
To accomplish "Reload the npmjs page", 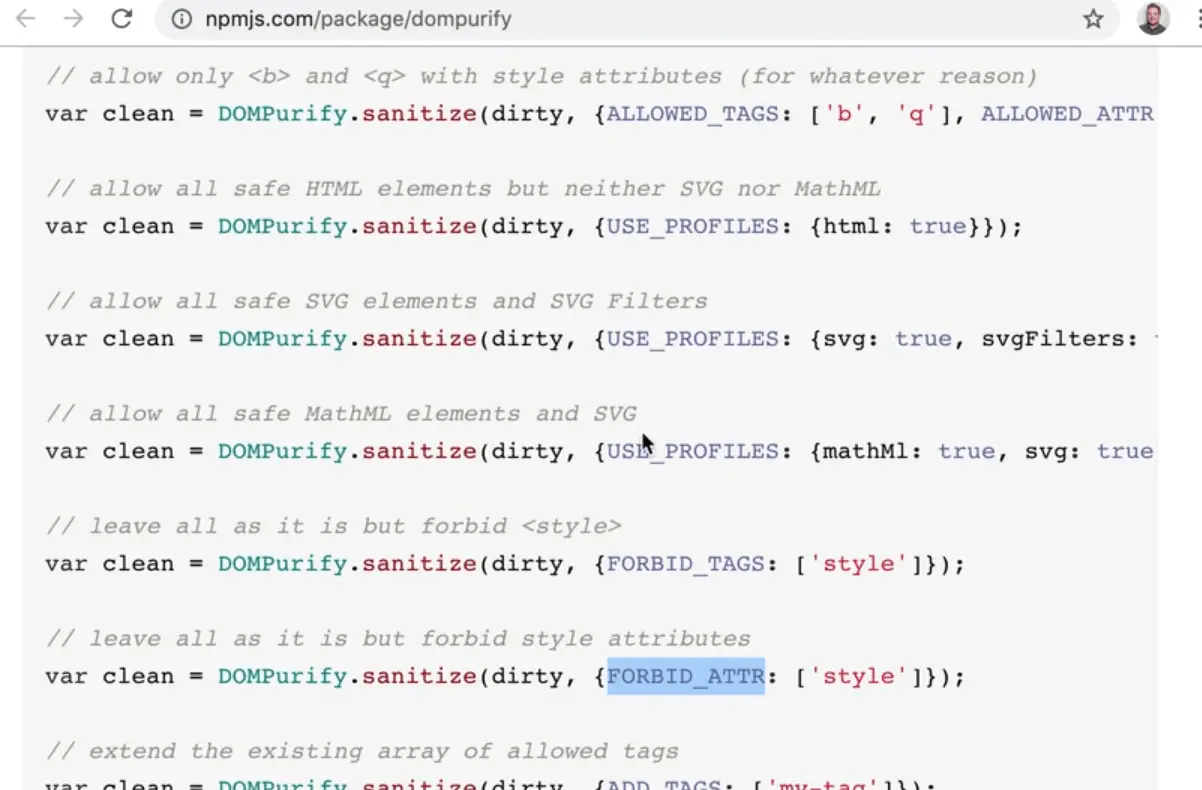I will pyautogui.click(x=122, y=19).
